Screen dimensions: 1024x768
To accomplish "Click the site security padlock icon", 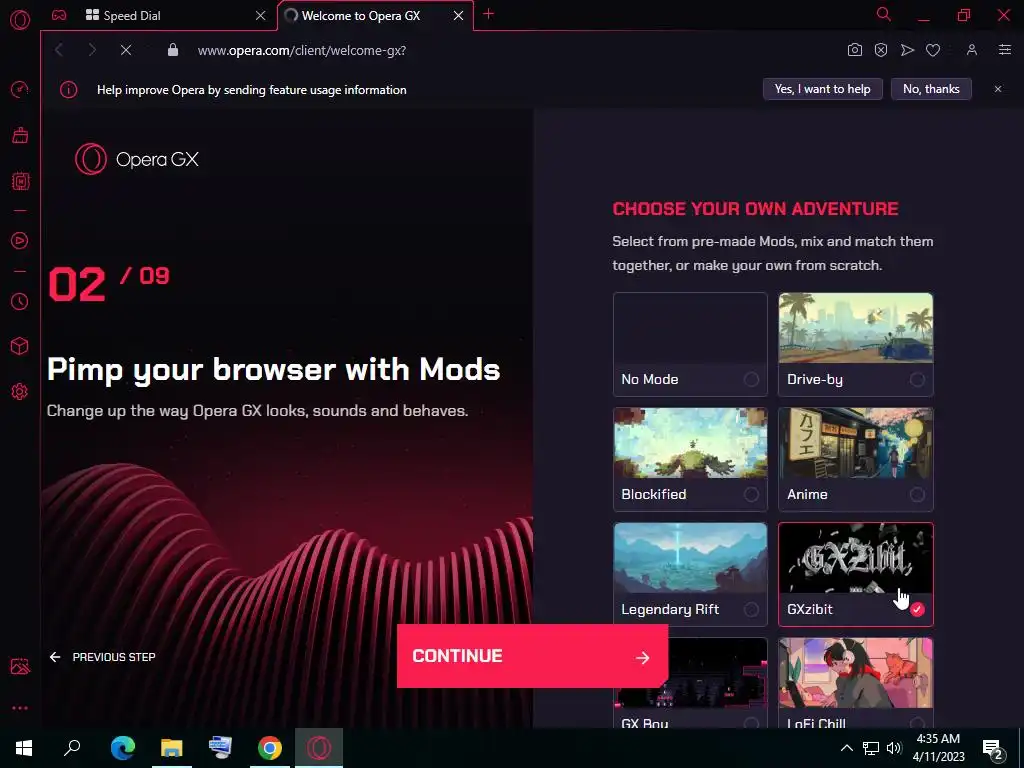I will [173, 50].
